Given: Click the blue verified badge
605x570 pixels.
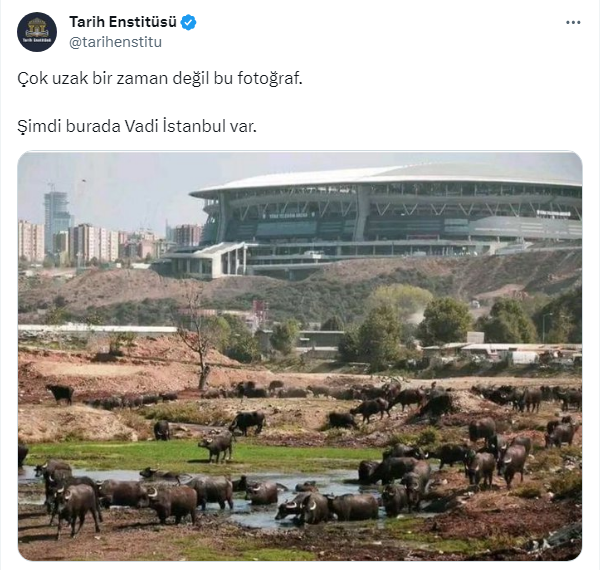Looking at the screenshot, I should [x=188, y=23].
